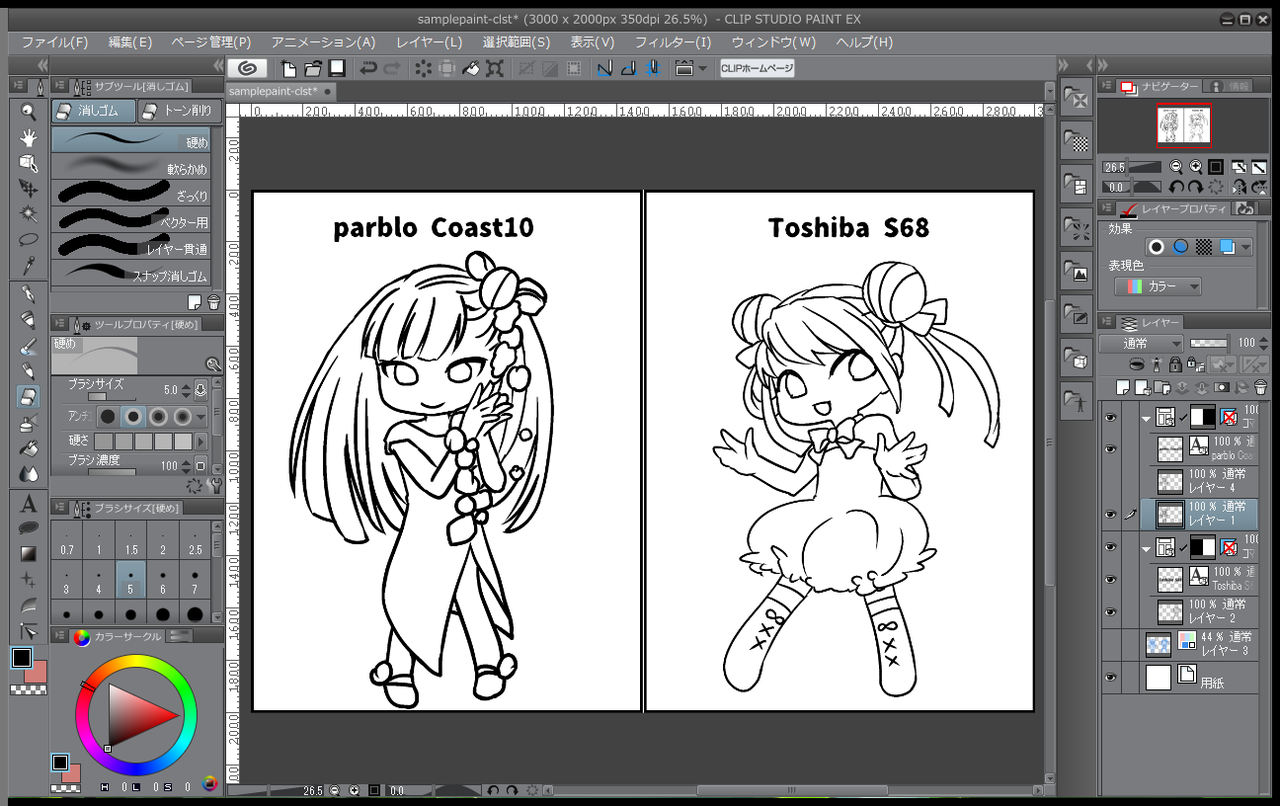Toggle Snap to Ruler
The height and width of the screenshot is (806, 1280).
click(605, 68)
